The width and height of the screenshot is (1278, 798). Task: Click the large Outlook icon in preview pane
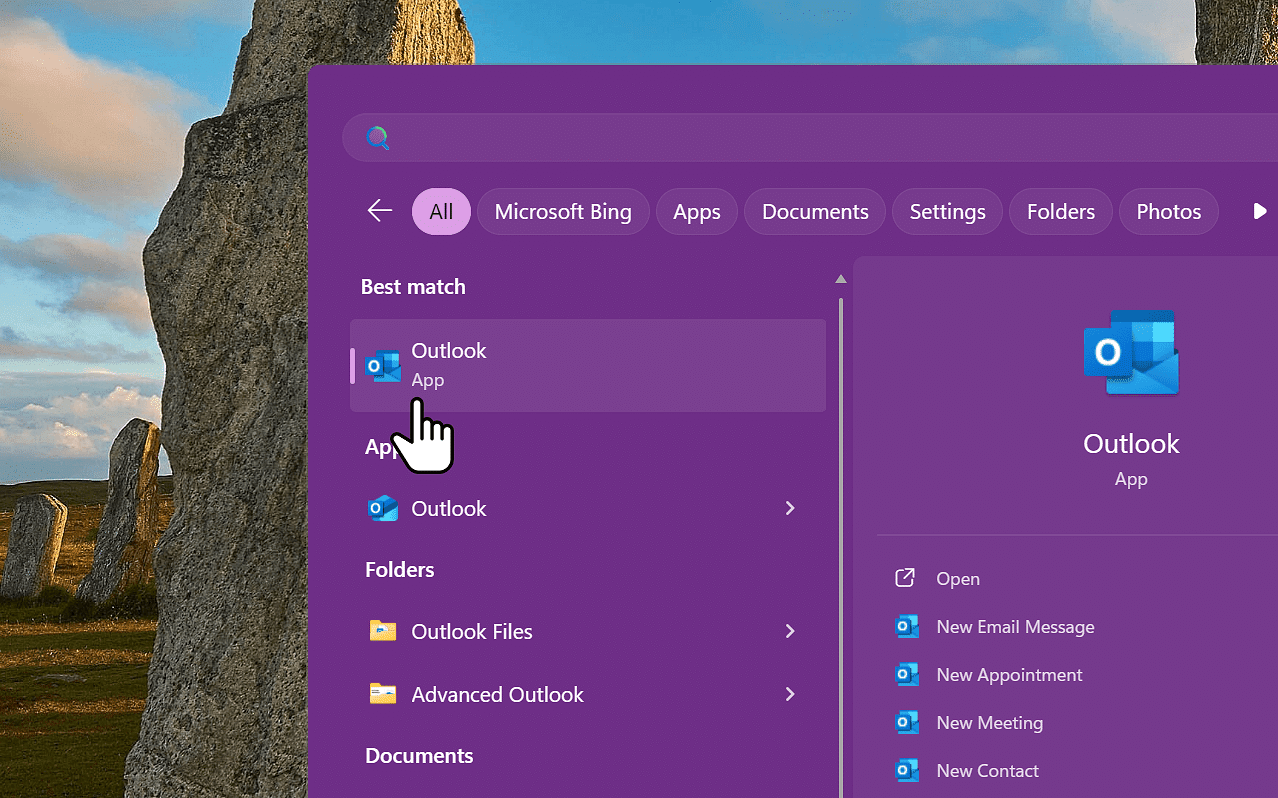pos(1131,354)
